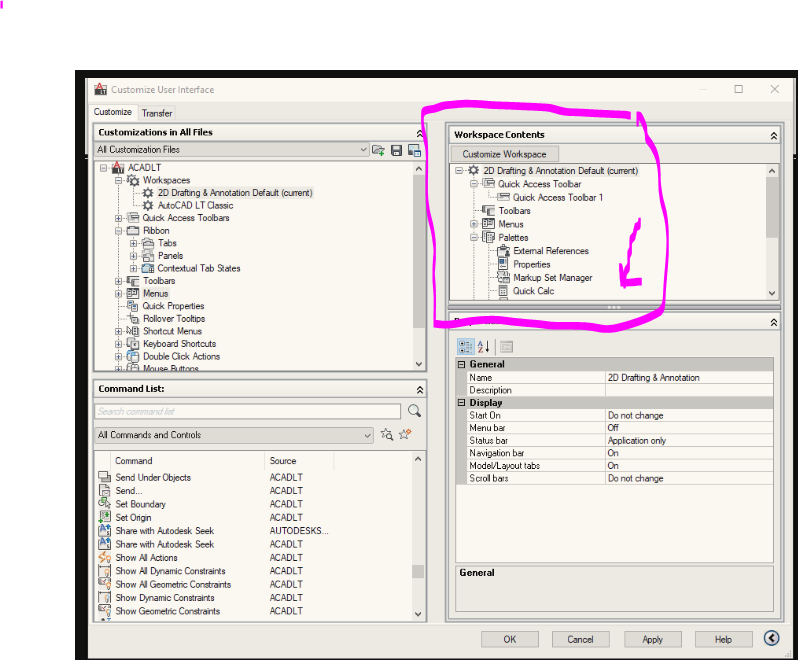This screenshot has width=798, height=660.
Task: Expand Menus node in Workspace Contents
Action: coord(474,224)
